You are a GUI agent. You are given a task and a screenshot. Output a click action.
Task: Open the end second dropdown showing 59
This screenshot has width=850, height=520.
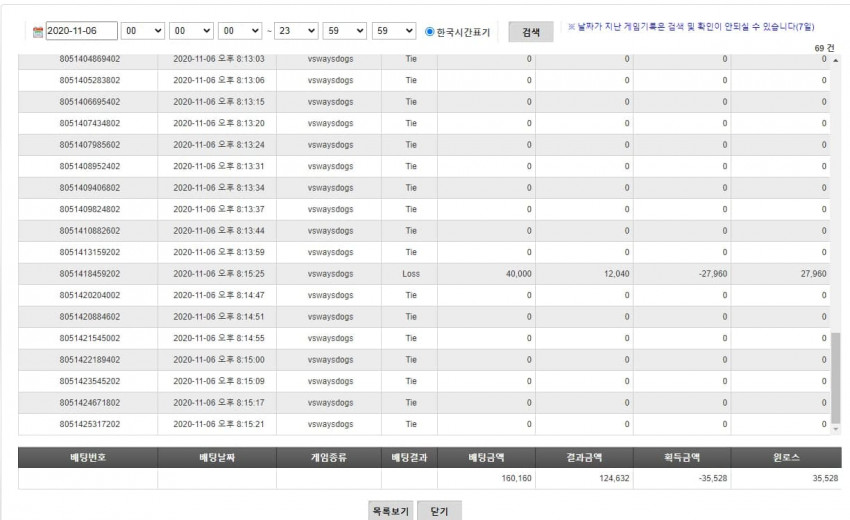pyautogui.click(x=394, y=31)
